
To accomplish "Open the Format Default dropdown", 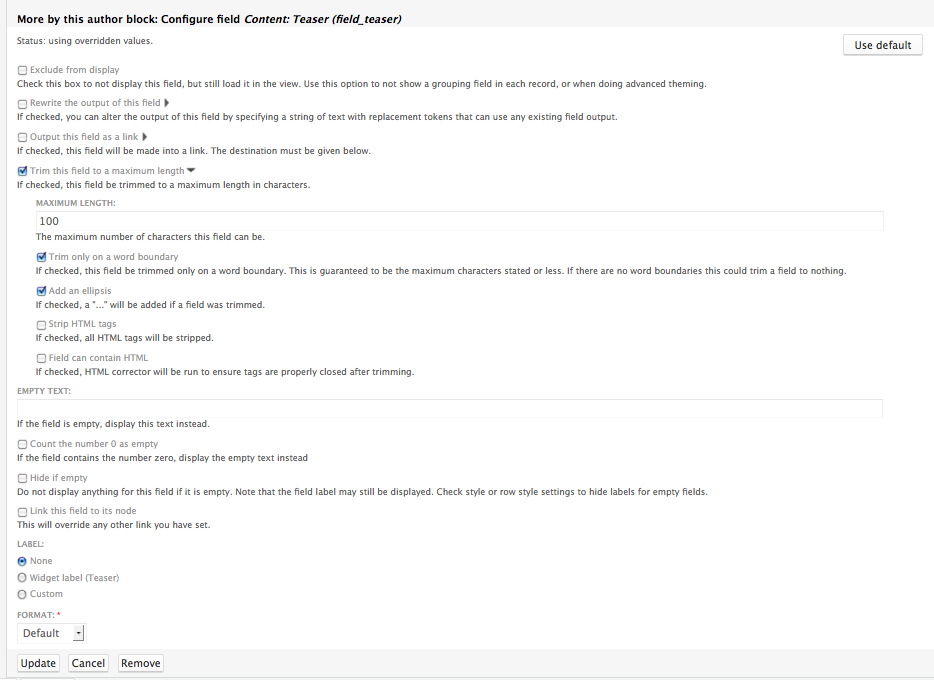I will 51,633.
